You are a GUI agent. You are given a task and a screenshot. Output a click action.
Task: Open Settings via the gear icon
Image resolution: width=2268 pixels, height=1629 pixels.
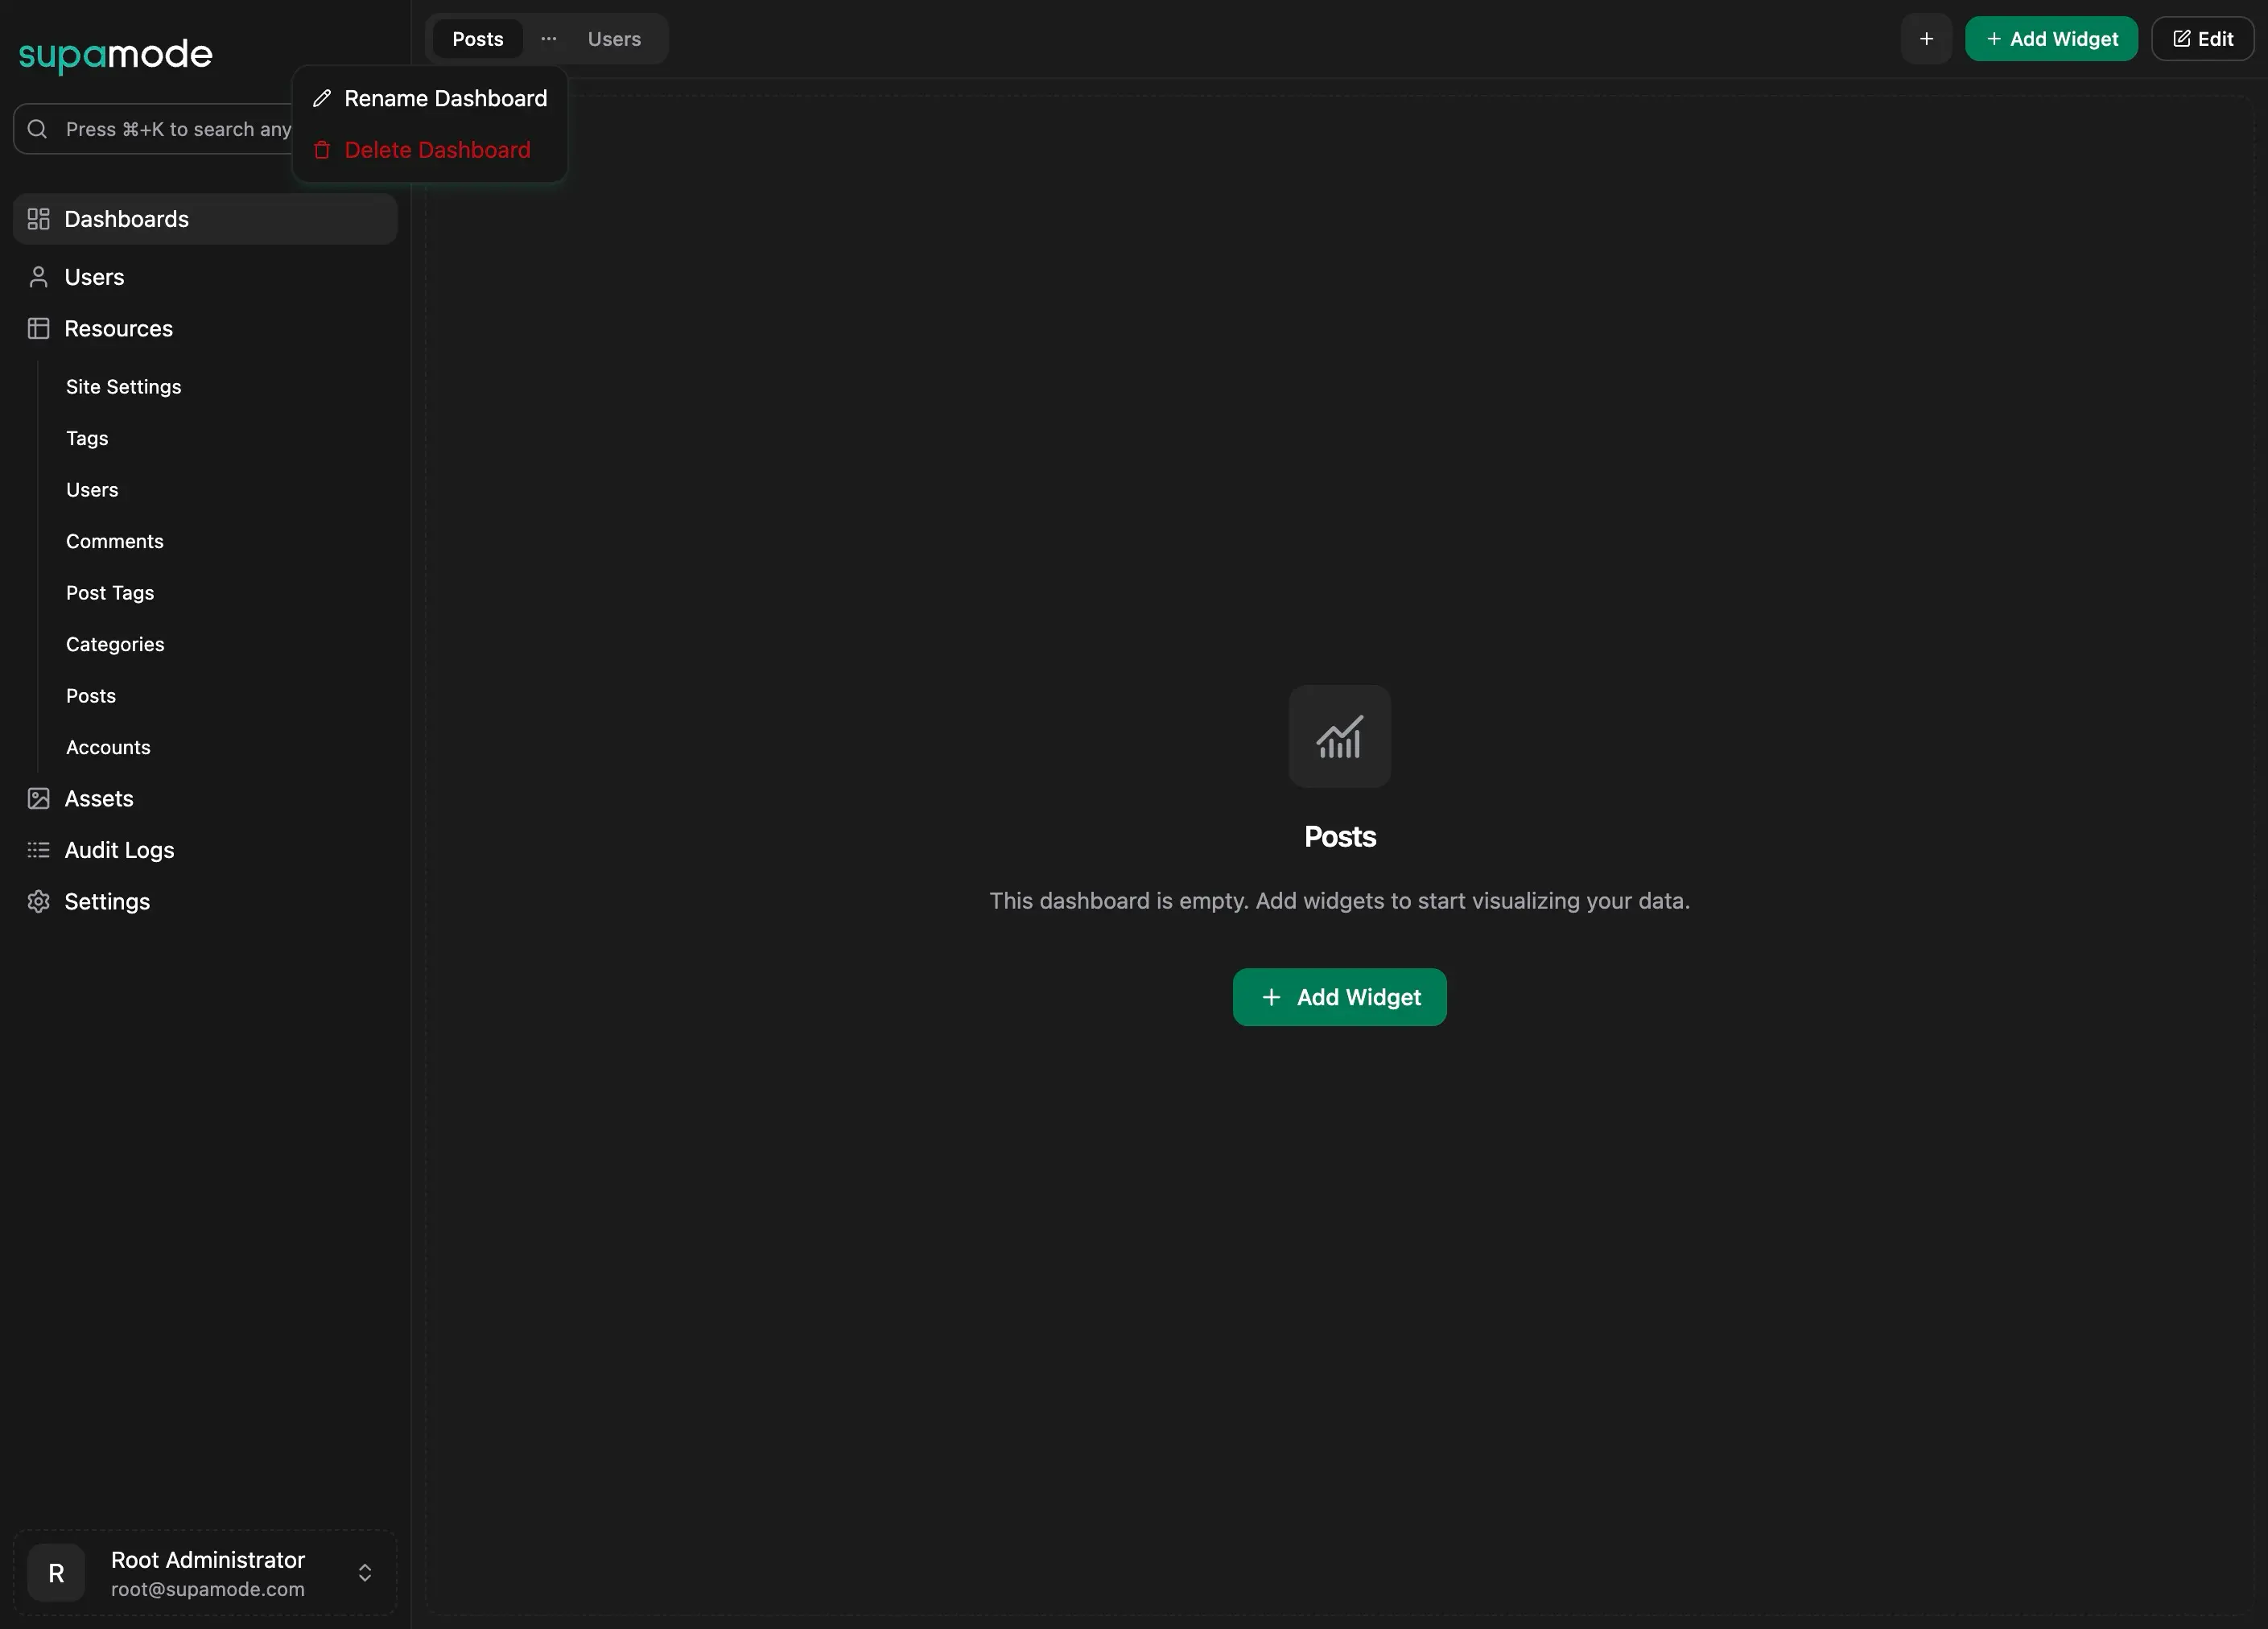tap(39, 901)
